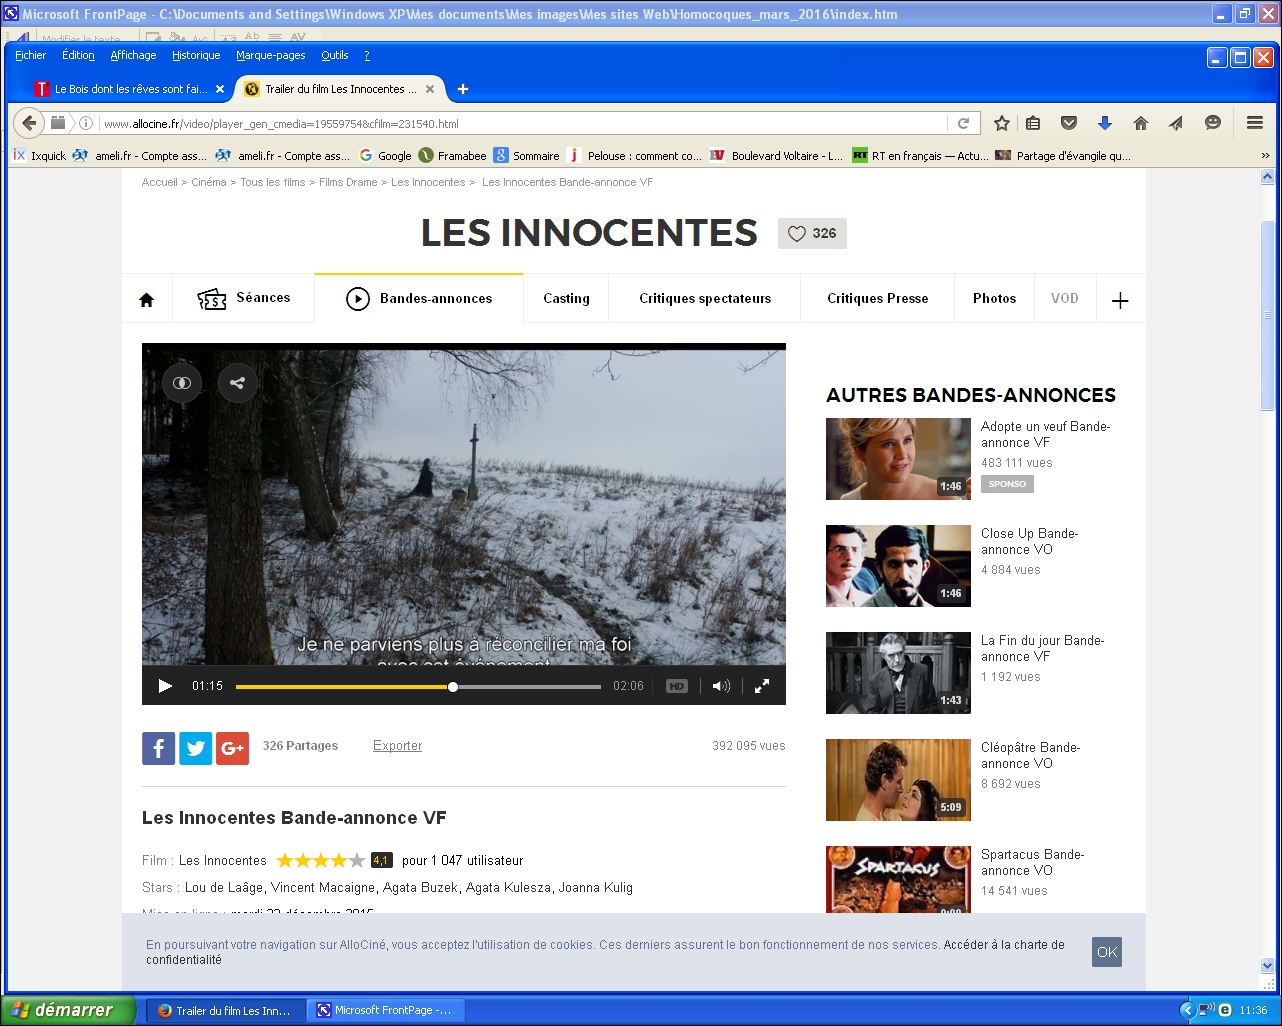
Task: Save page to Pocket icon
Action: (1069, 123)
